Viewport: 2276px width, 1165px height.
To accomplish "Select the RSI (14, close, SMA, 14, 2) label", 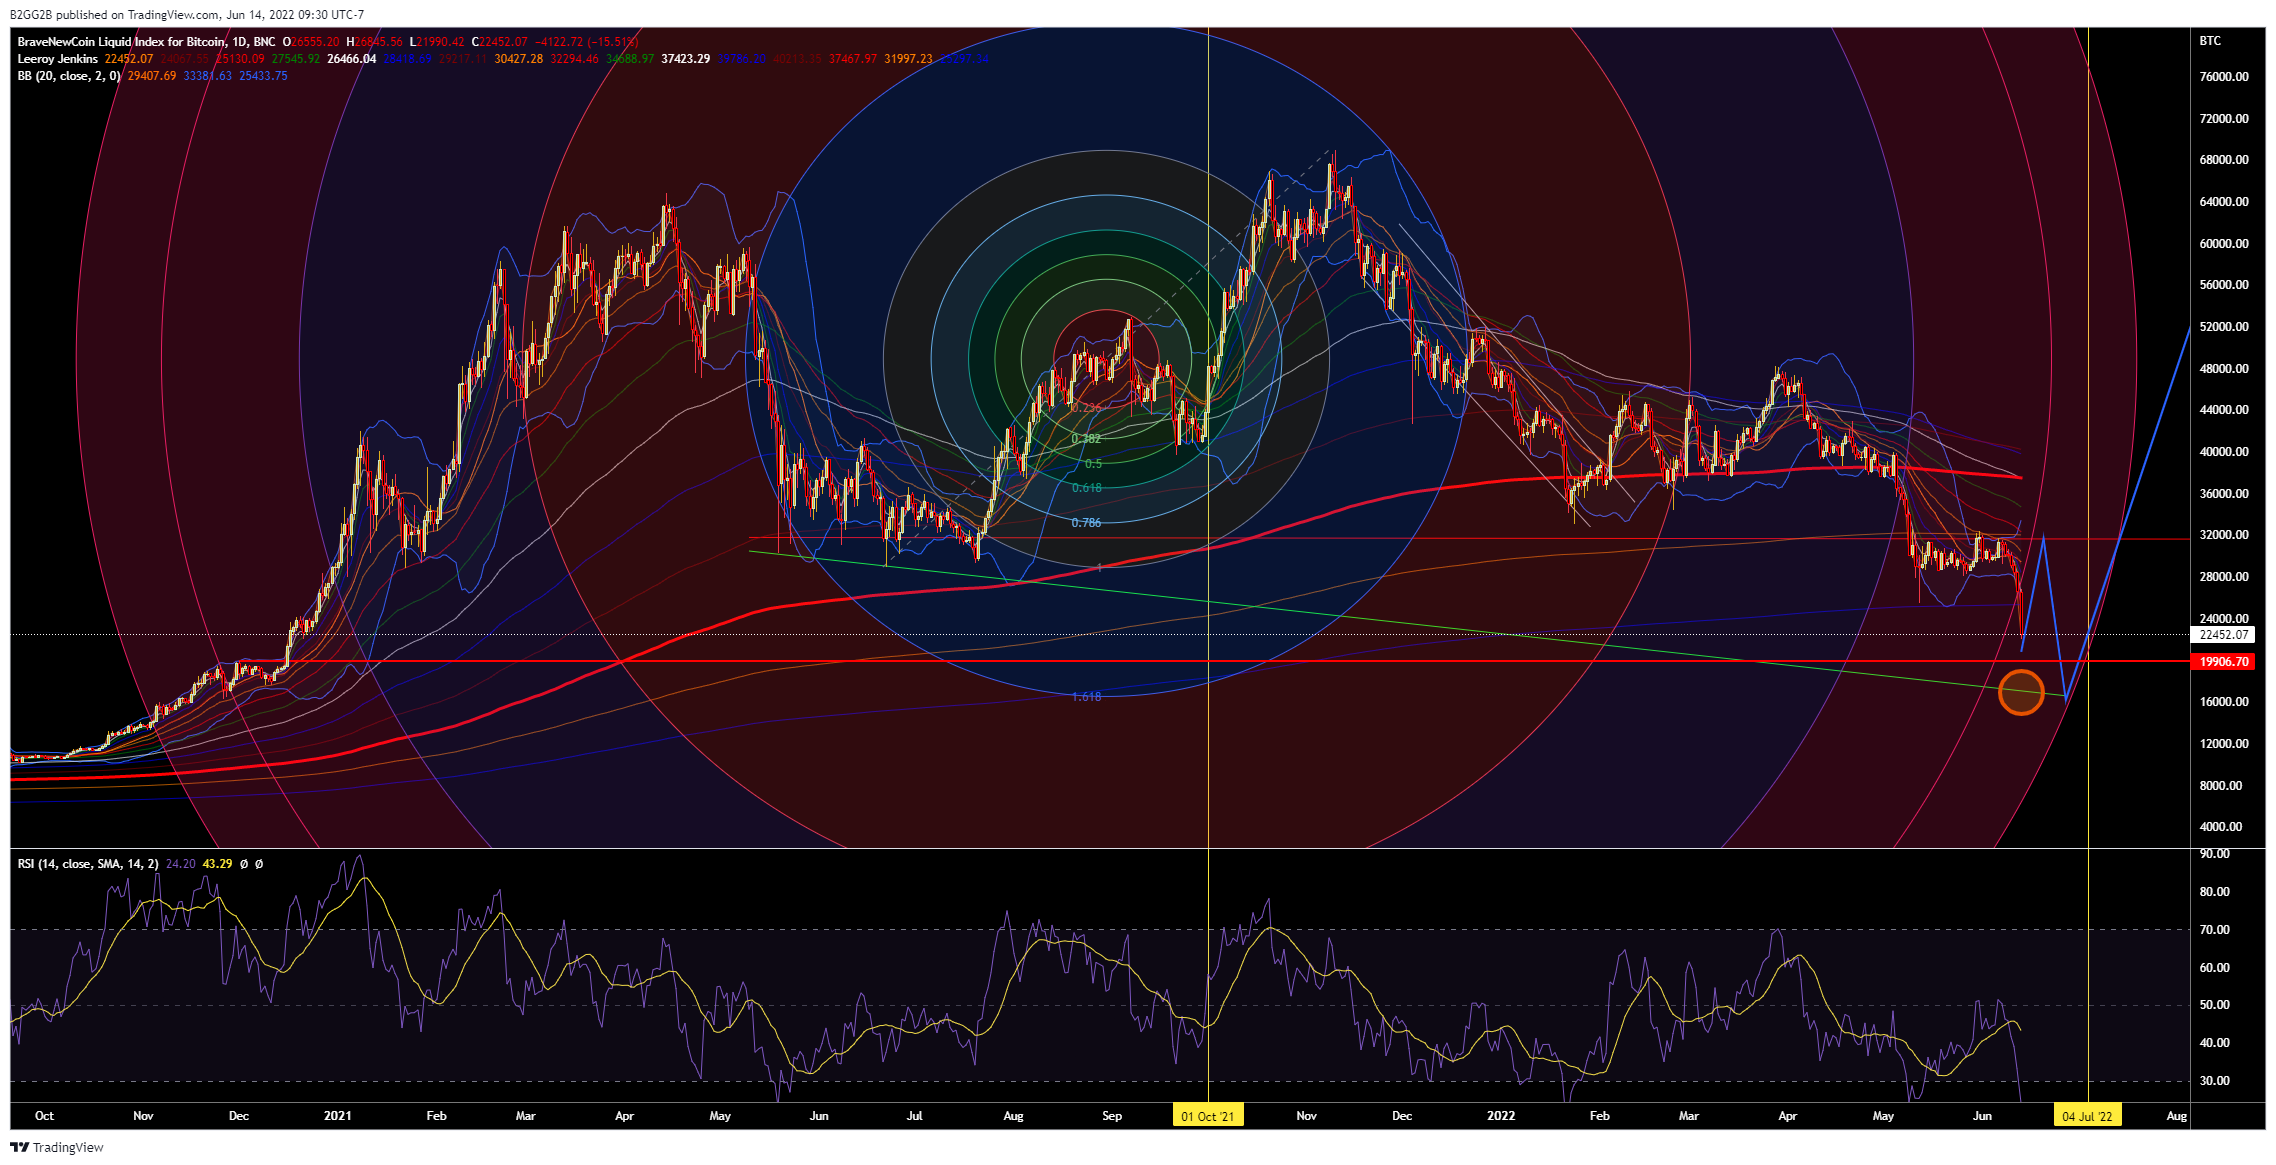I will point(88,864).
